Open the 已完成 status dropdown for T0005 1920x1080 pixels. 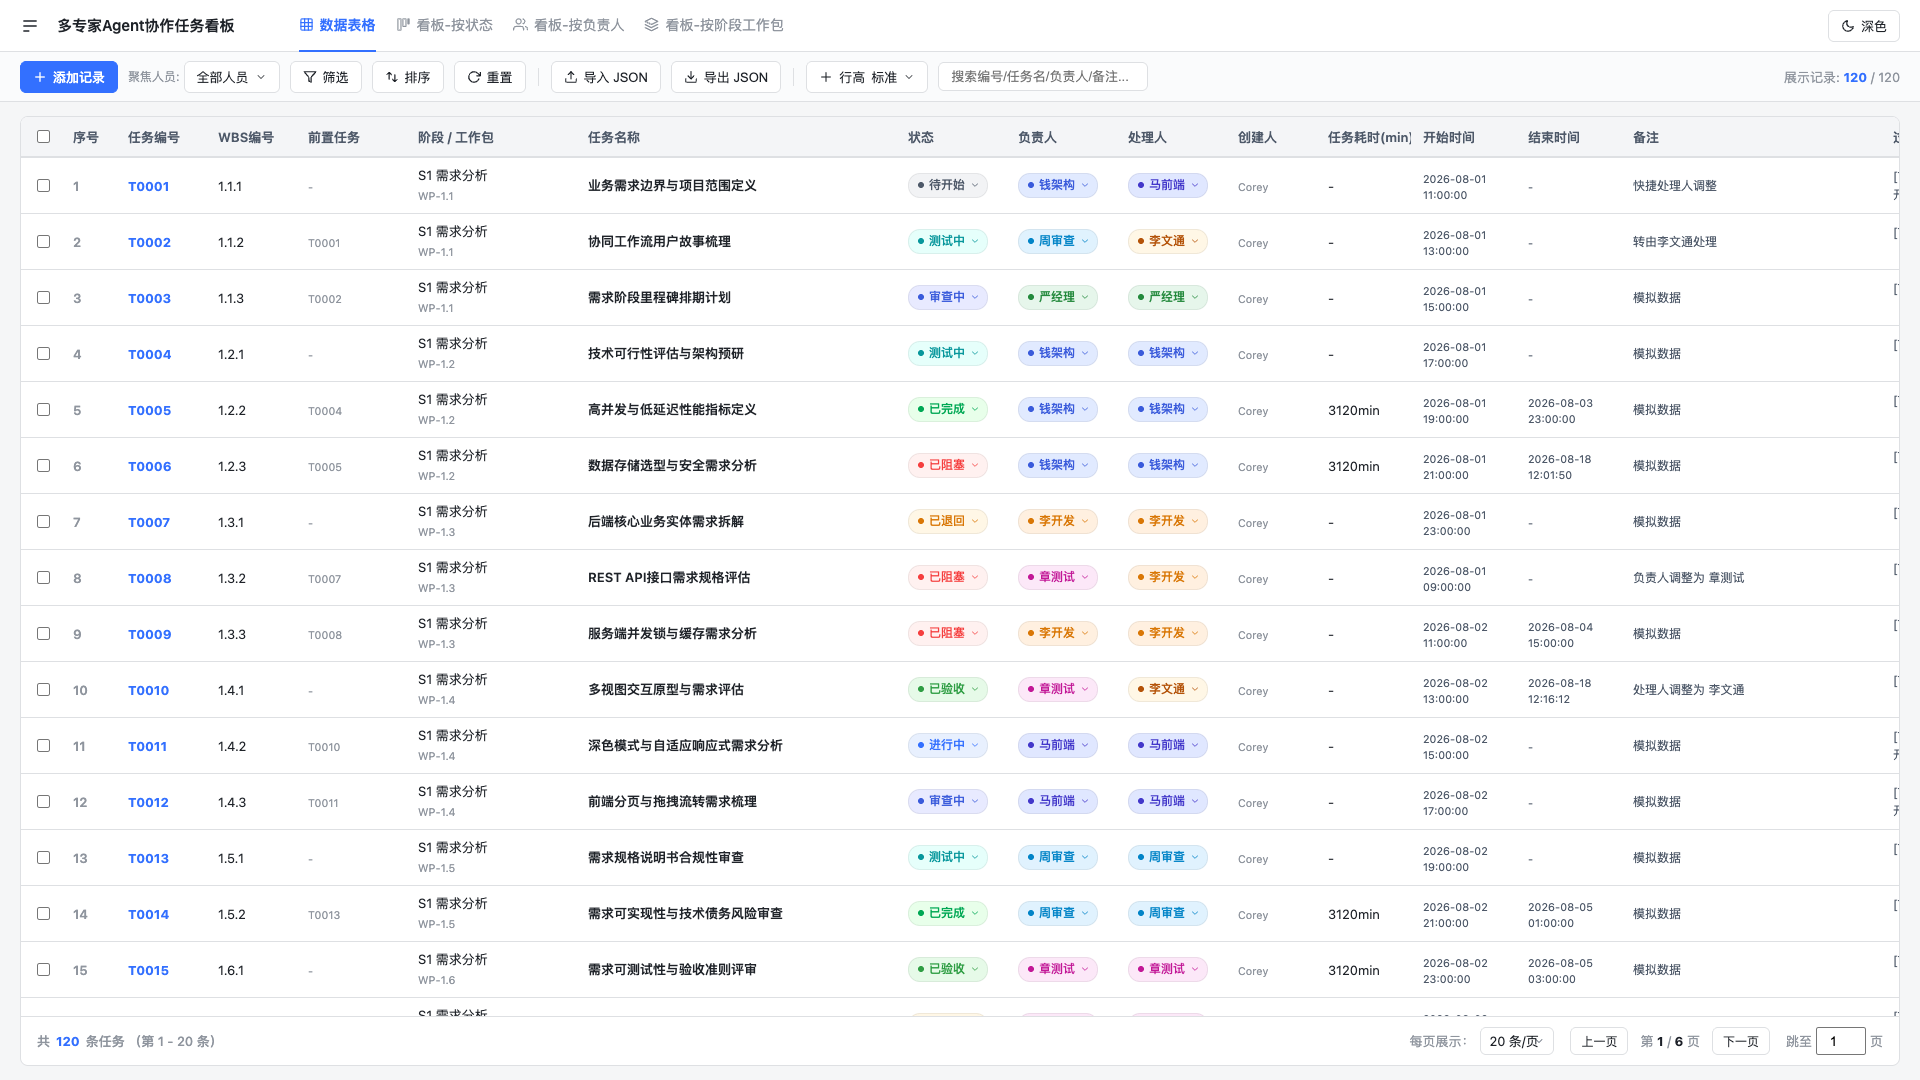(x=948, y=409)
